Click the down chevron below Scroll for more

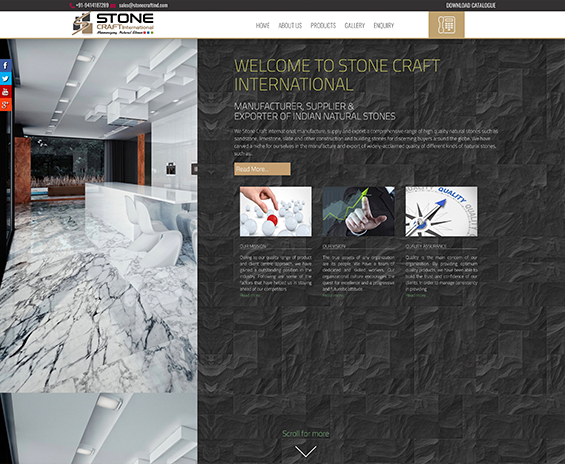[x=306, y=451]
